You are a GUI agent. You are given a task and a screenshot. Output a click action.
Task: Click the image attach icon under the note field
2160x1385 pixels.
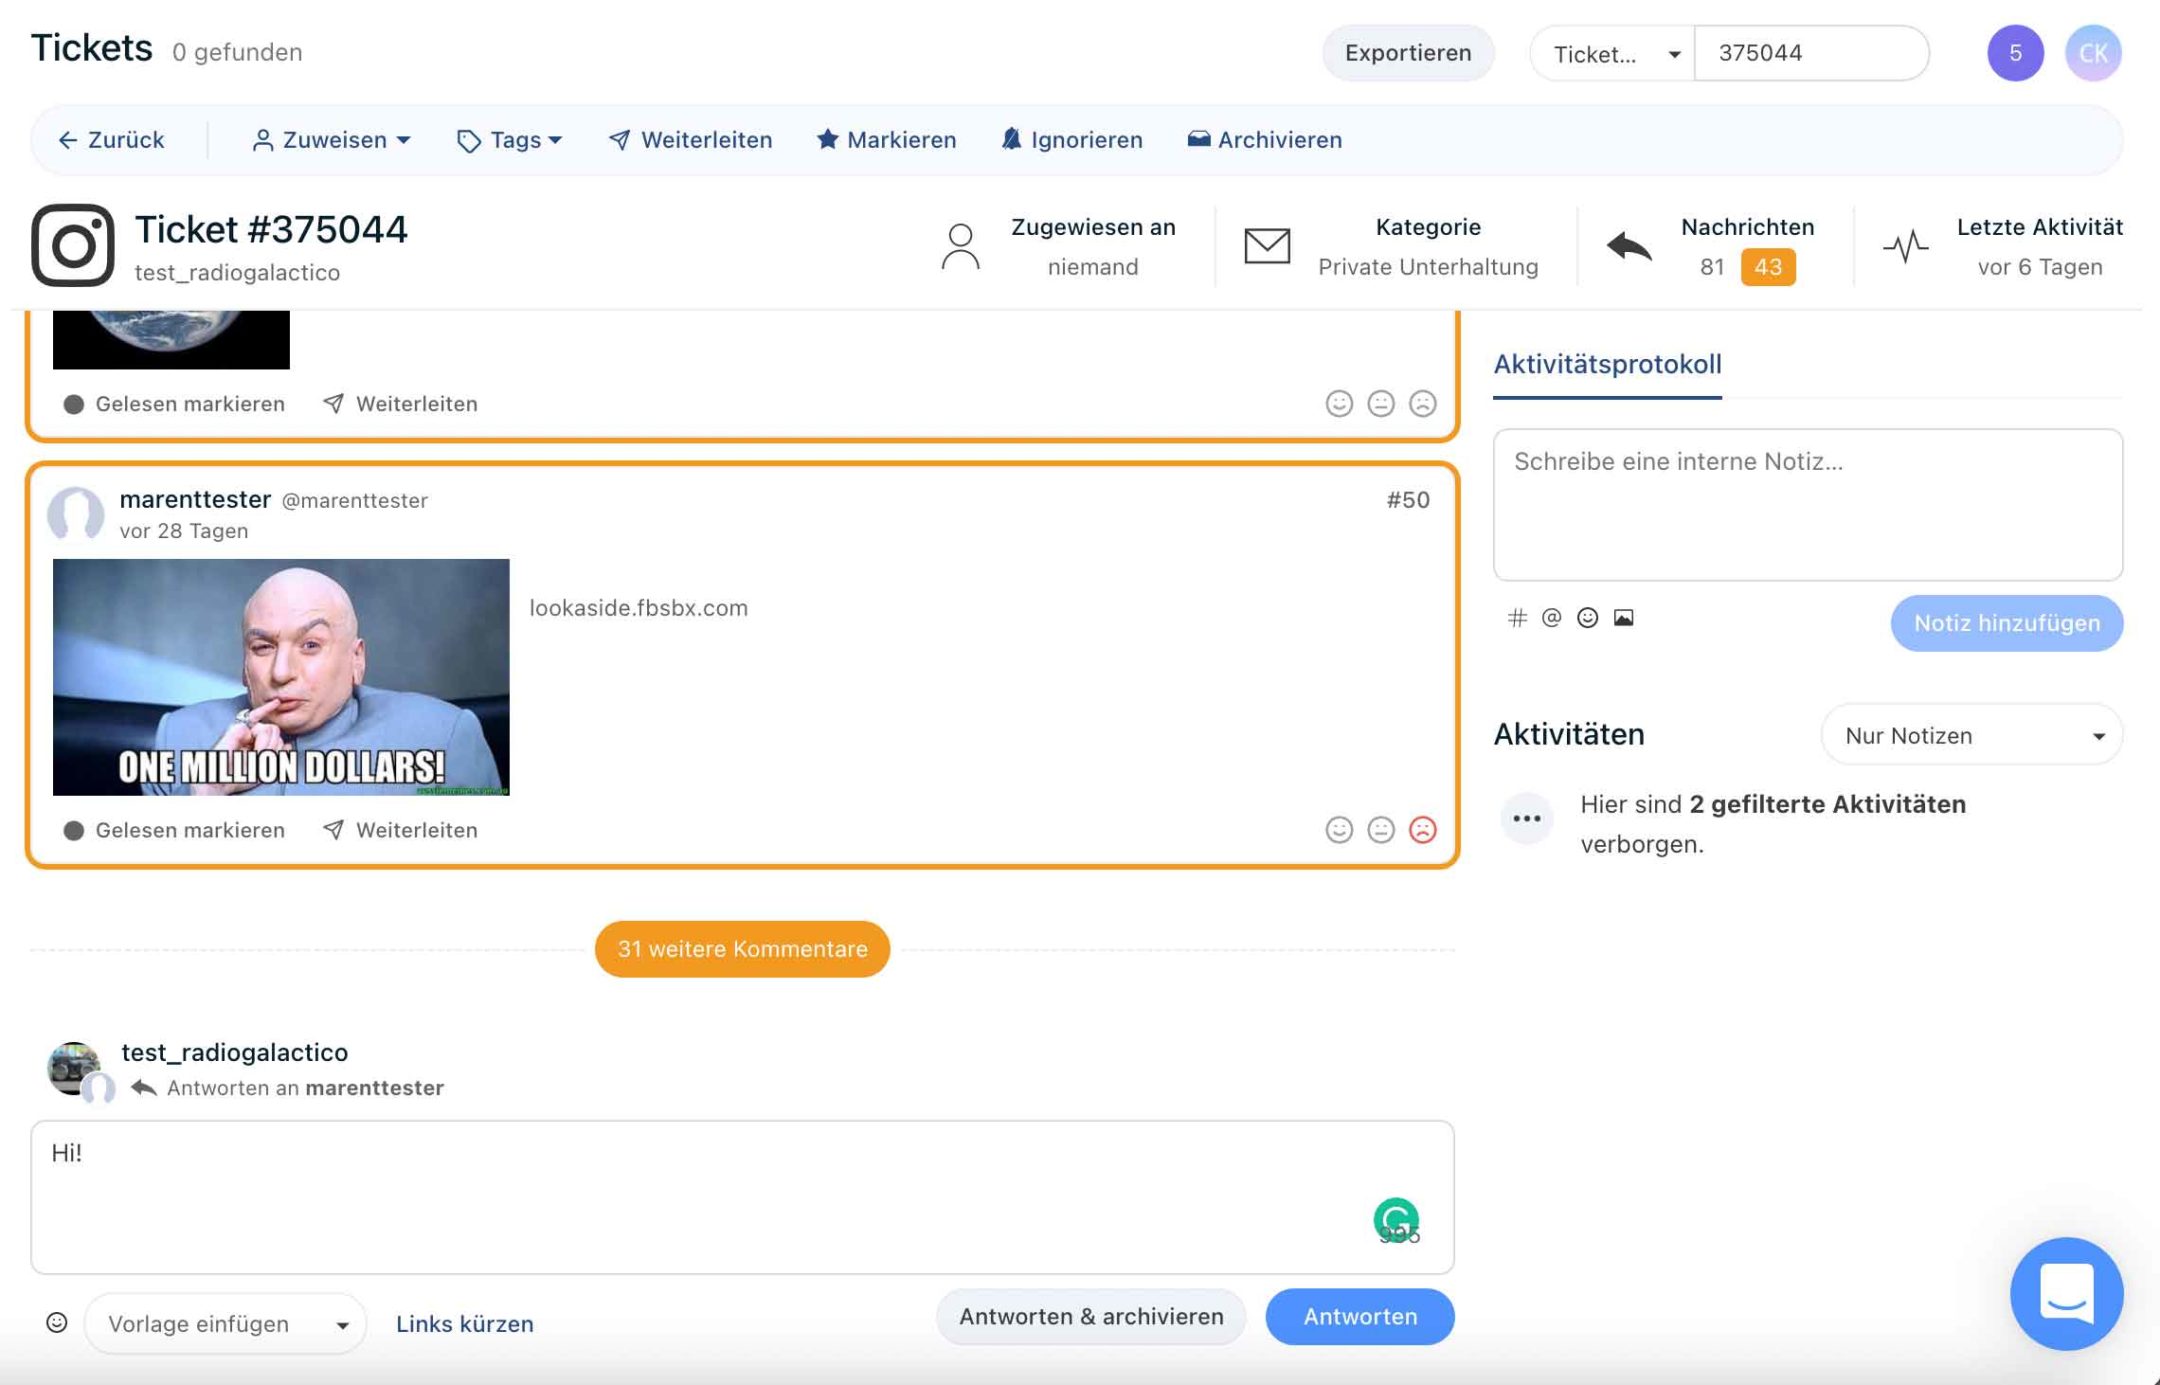[1623, 618]
